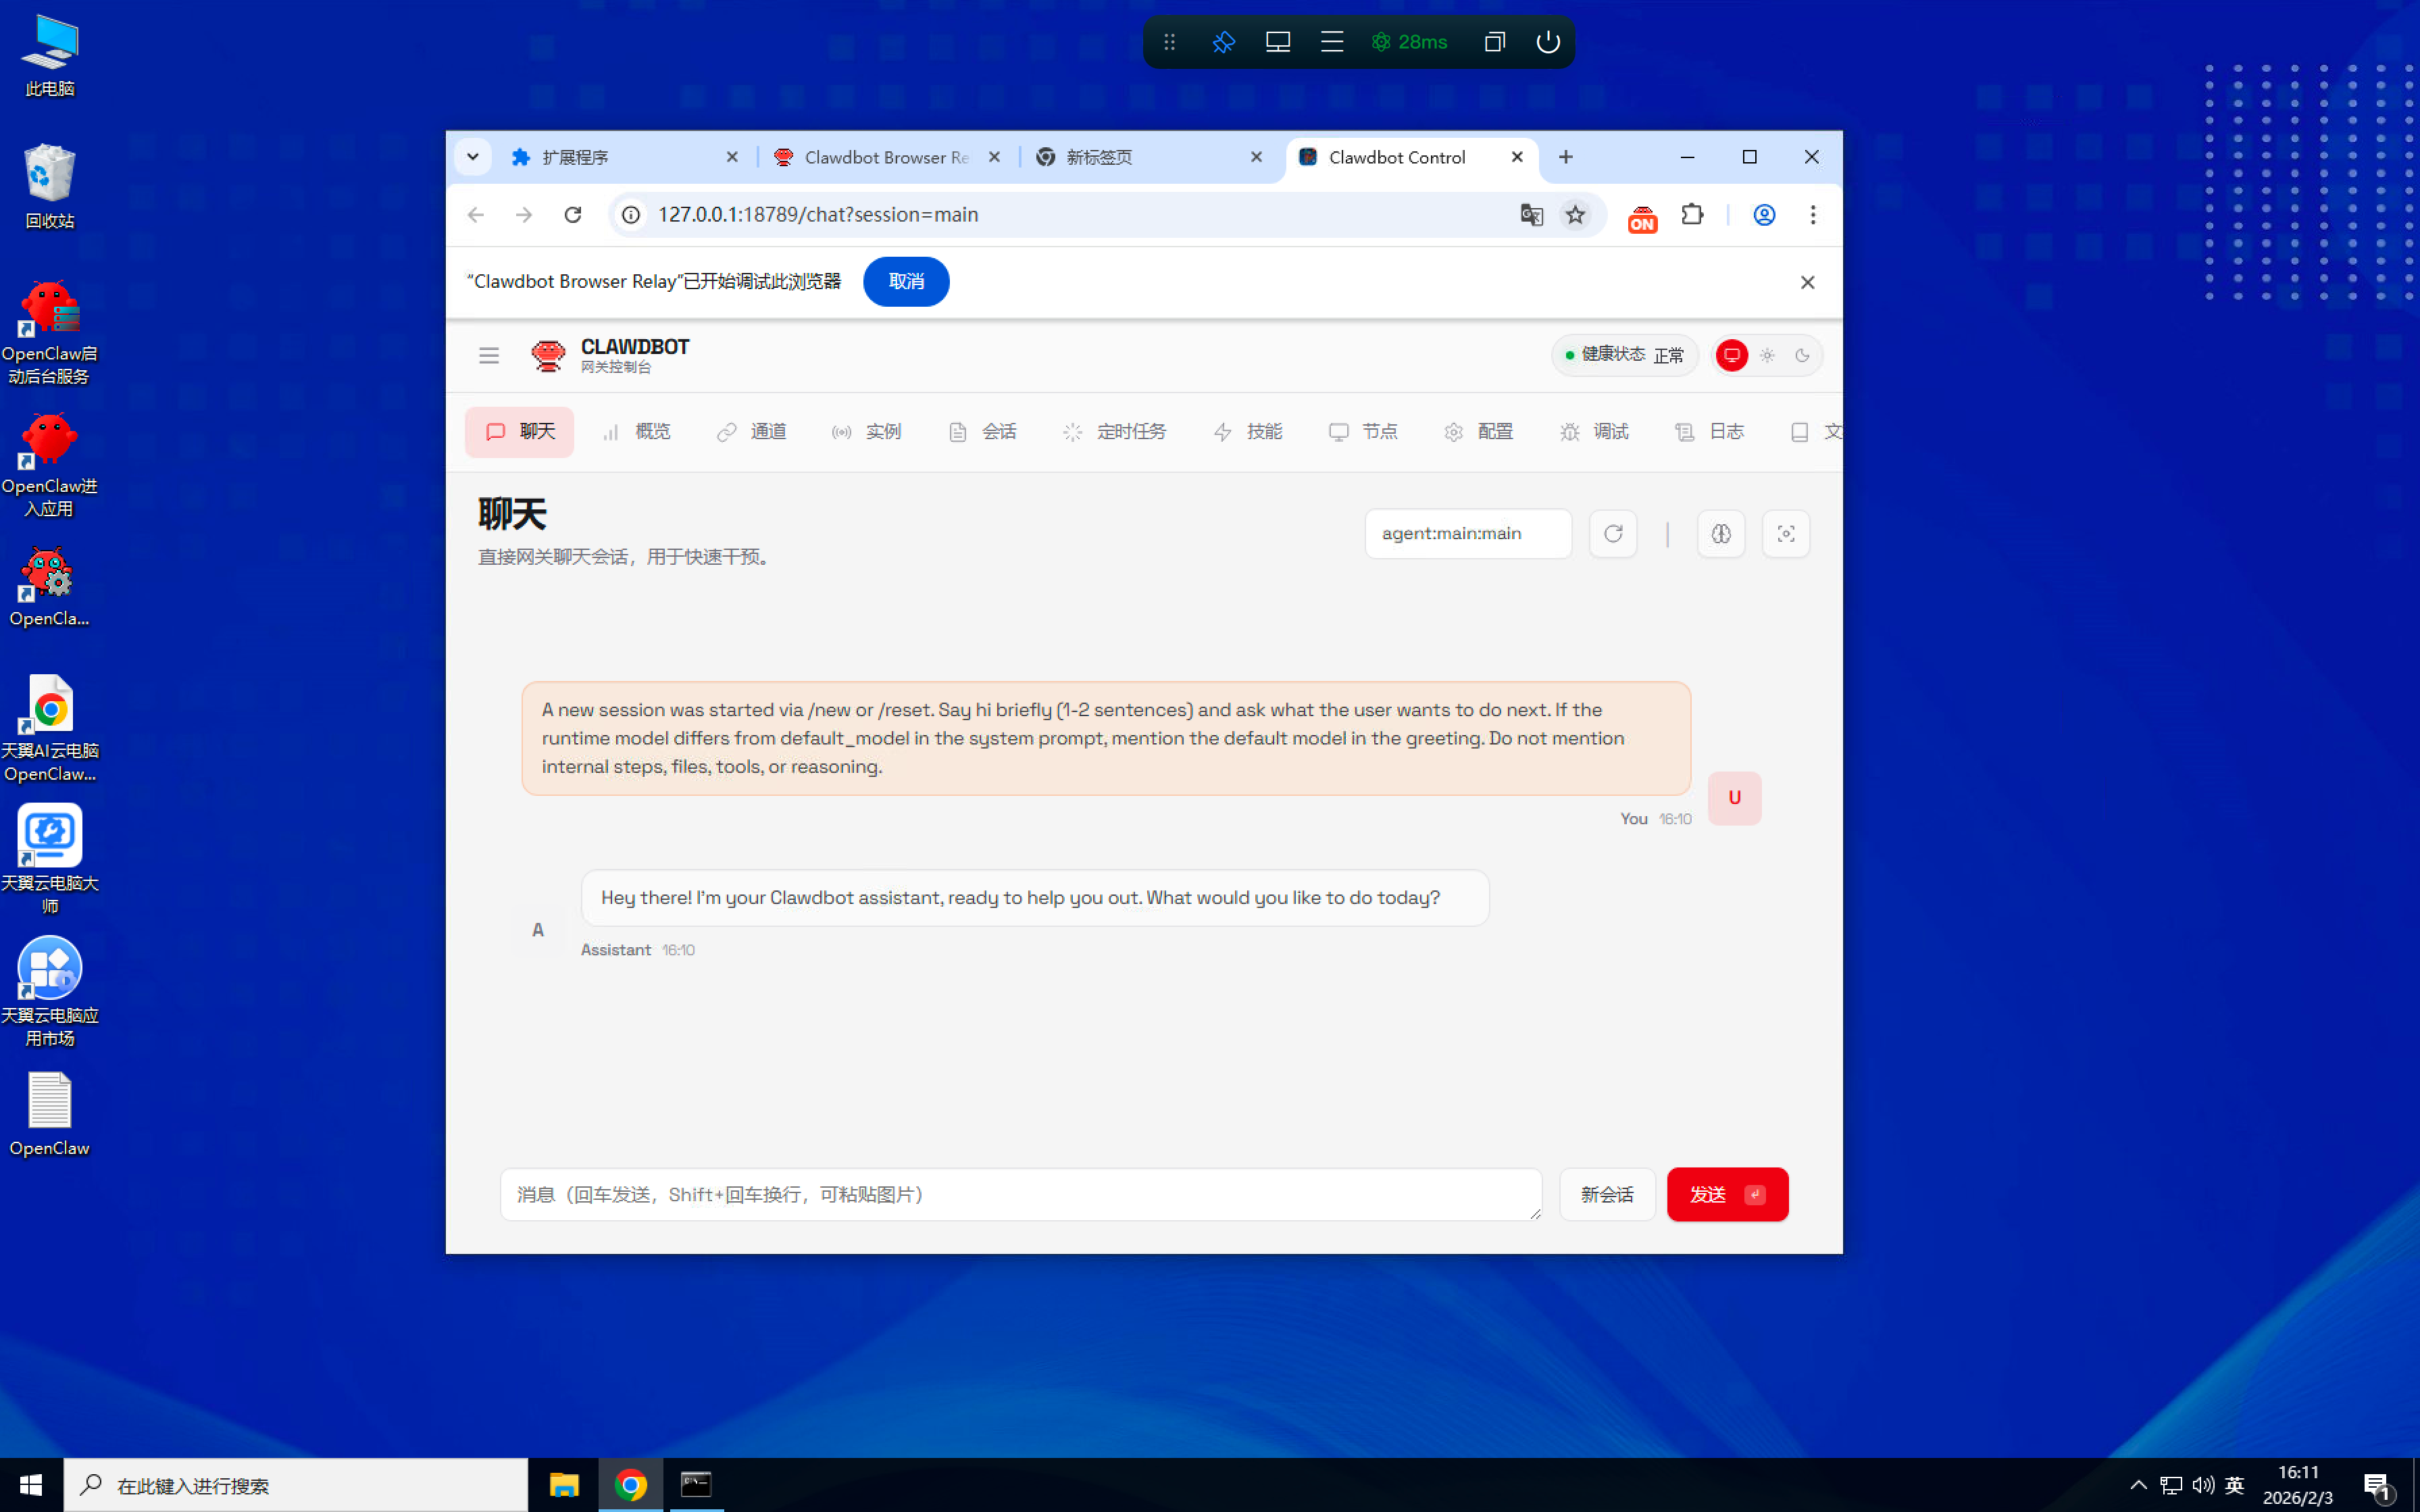Open the Clawdbot Browser Relay ON extension
Viewport: 2420px width, 1512px height.
click(x=1641, y=216)
